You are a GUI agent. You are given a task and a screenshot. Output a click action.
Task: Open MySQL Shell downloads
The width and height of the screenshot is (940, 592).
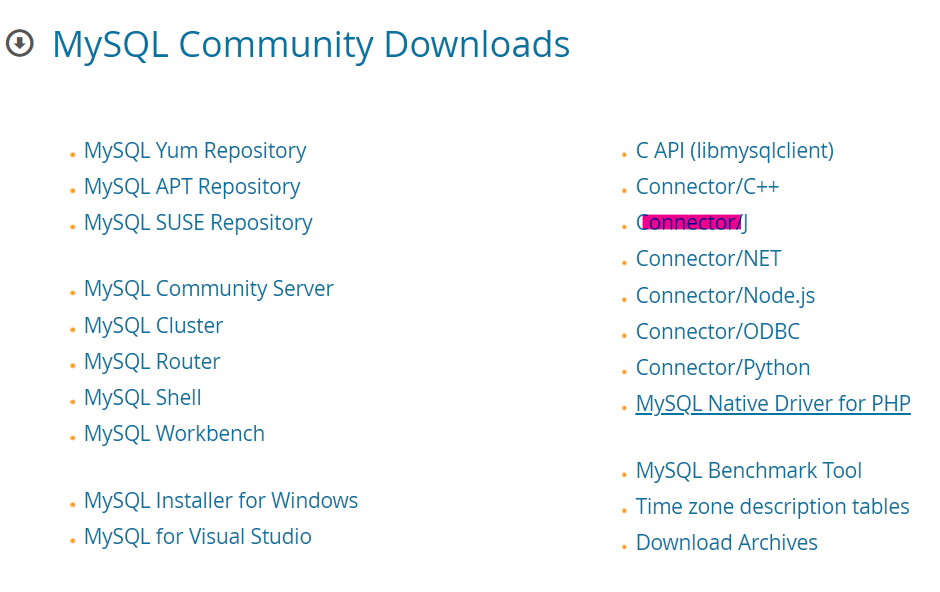pos(143,397)
